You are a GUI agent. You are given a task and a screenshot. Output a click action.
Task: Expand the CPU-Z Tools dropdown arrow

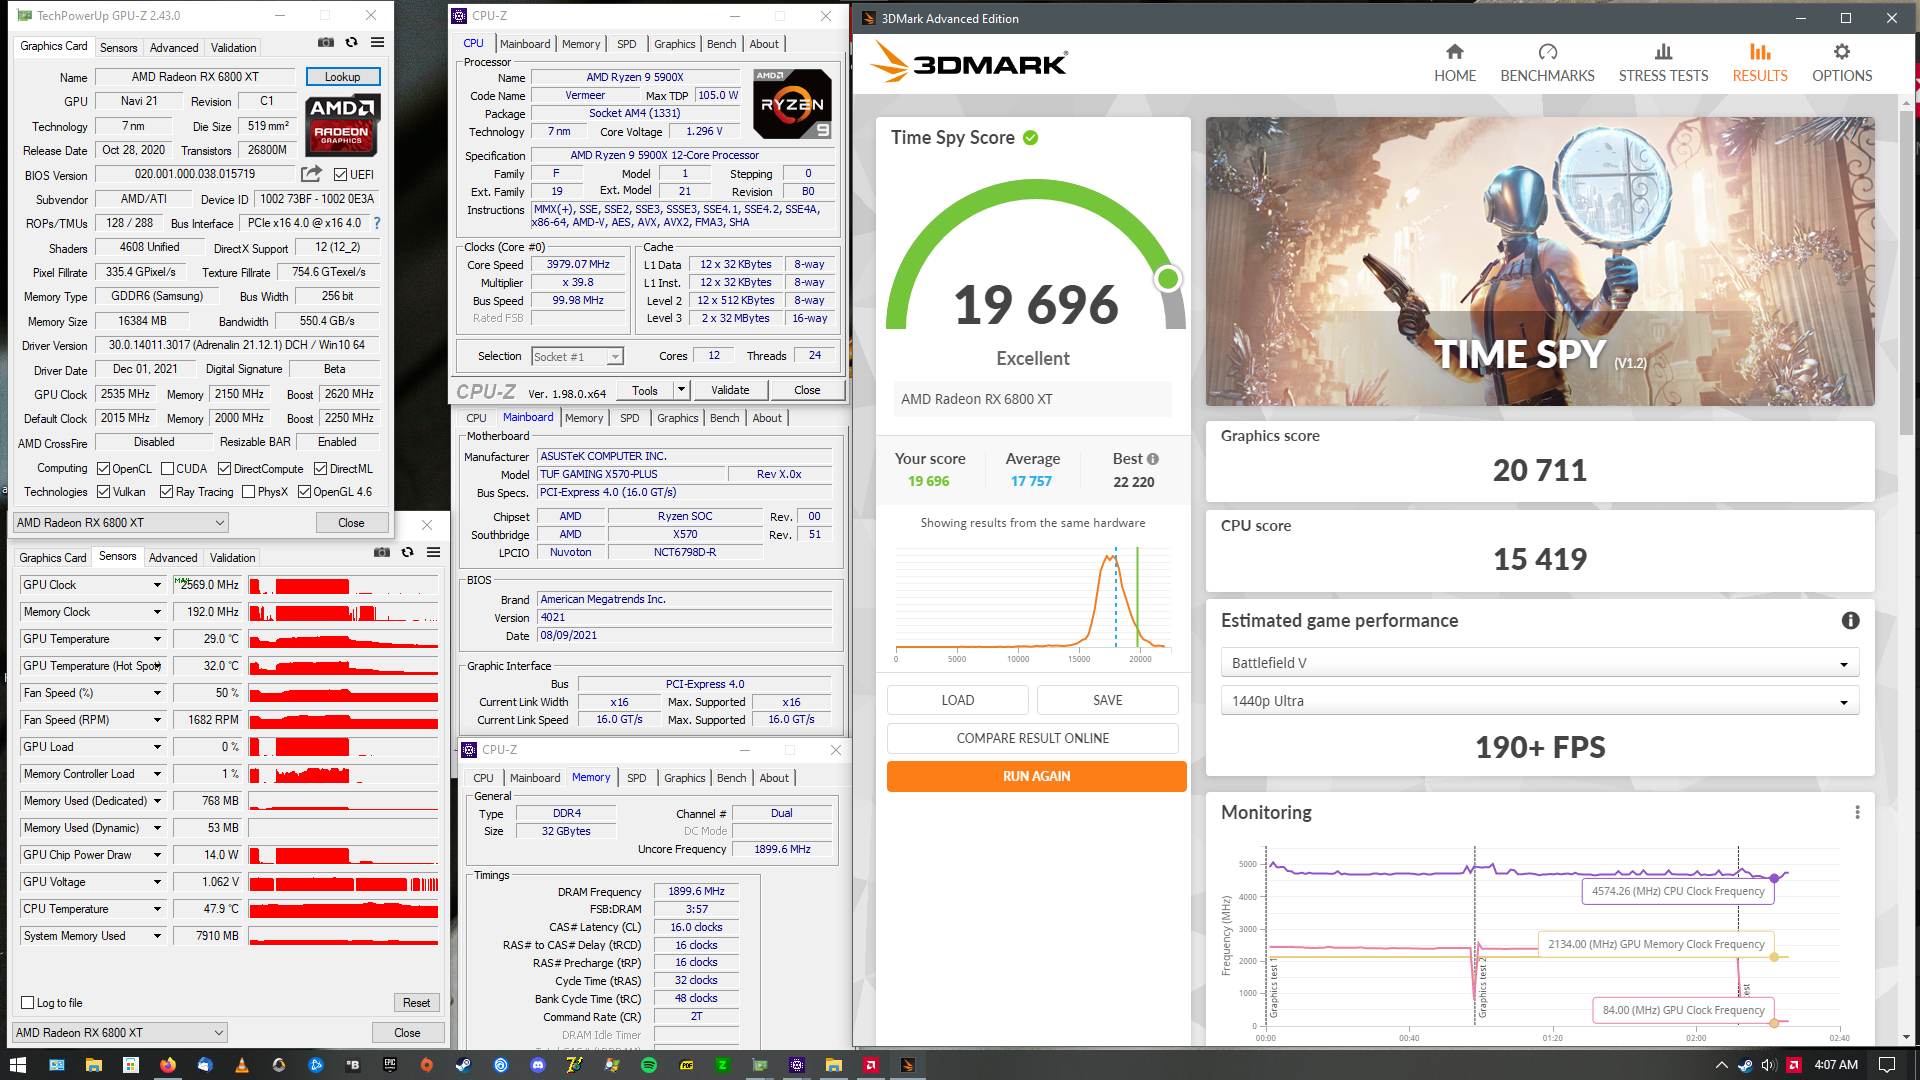tap(681, 390)
